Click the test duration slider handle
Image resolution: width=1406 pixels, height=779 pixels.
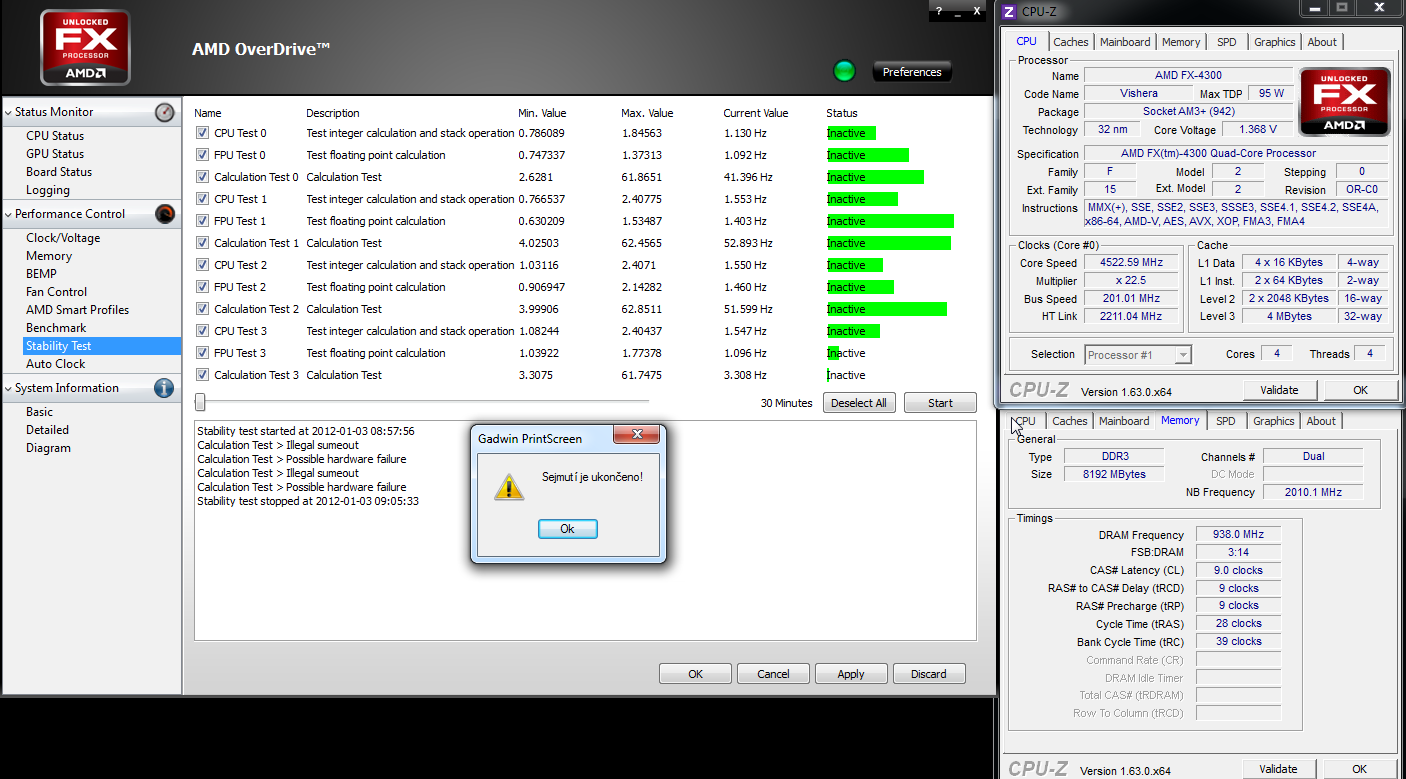pyautogui.click(x=200, y=402)
